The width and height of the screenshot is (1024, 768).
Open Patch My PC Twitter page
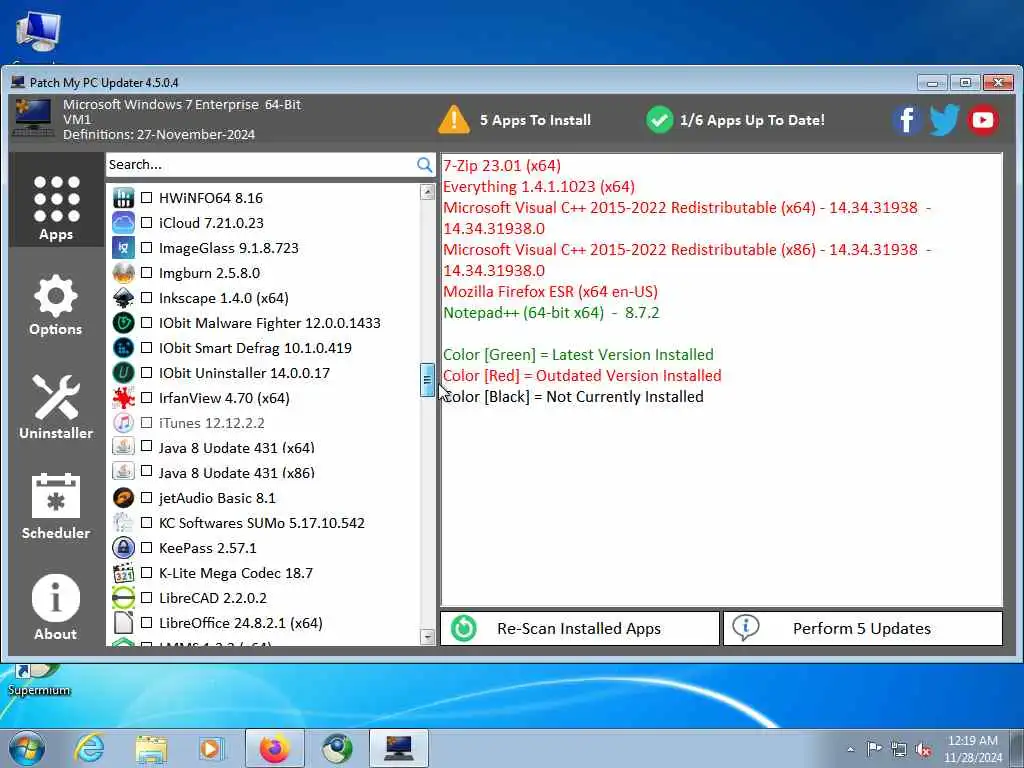click(x=944, y=120)
